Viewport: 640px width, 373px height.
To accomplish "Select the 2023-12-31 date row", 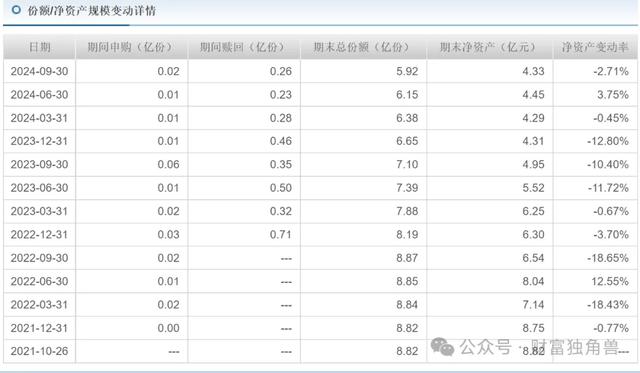I will coord(320,141).
